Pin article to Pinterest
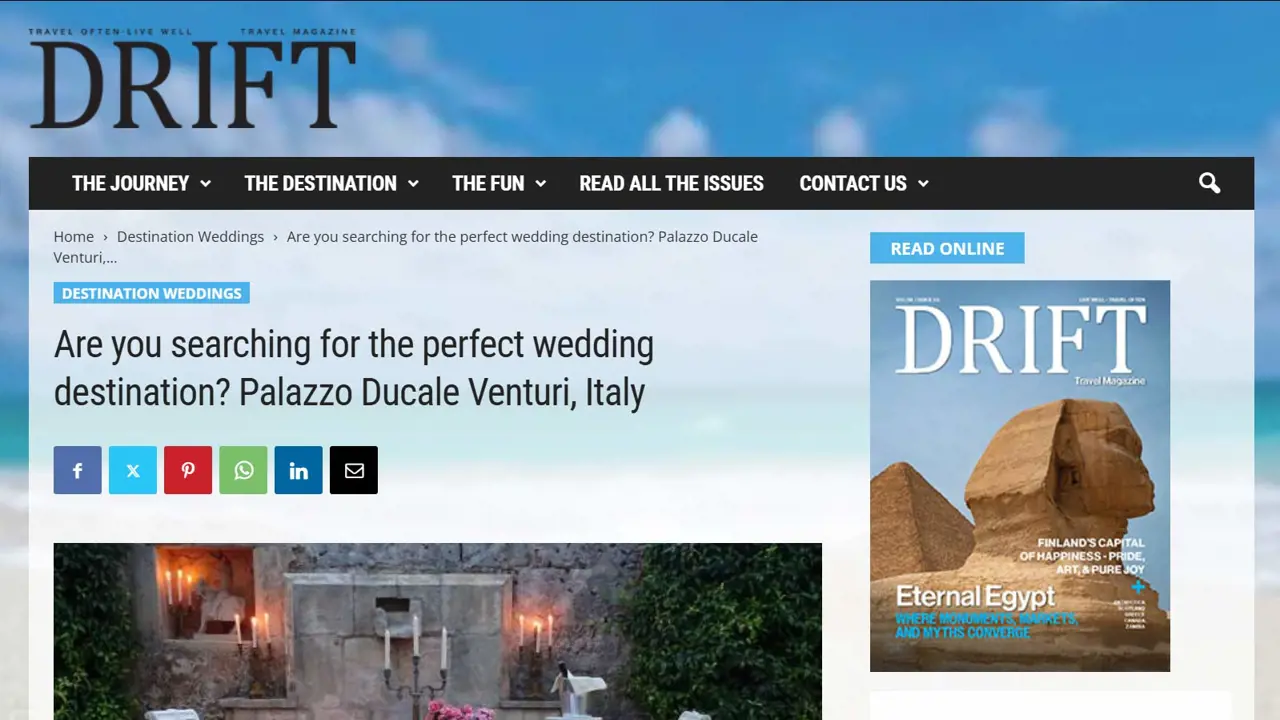Image resolution: width=1280 pixels, height=720 pixels. click(188, 470)
